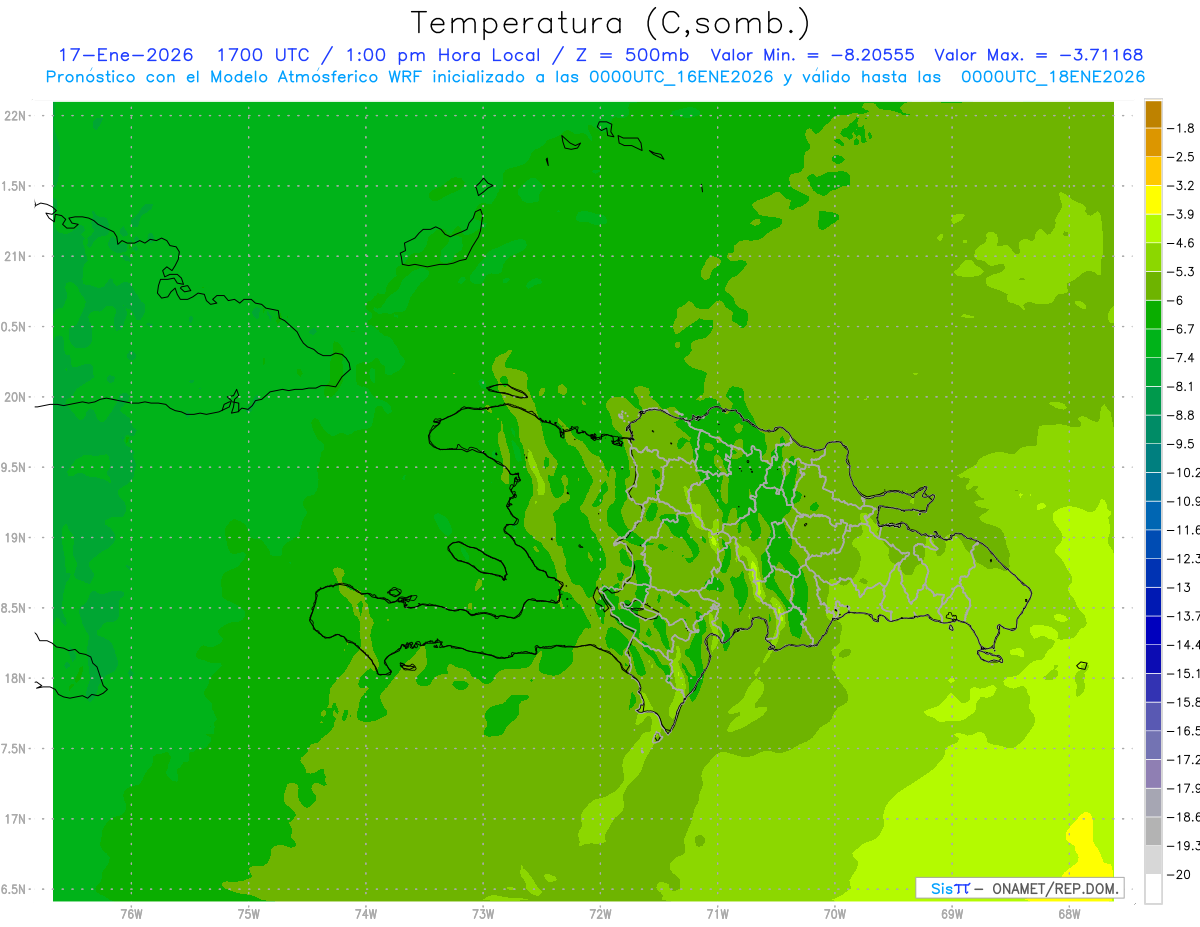Click the '9.5N' latitude tick label
1200x927 pixels.
(x=14, y=468)
